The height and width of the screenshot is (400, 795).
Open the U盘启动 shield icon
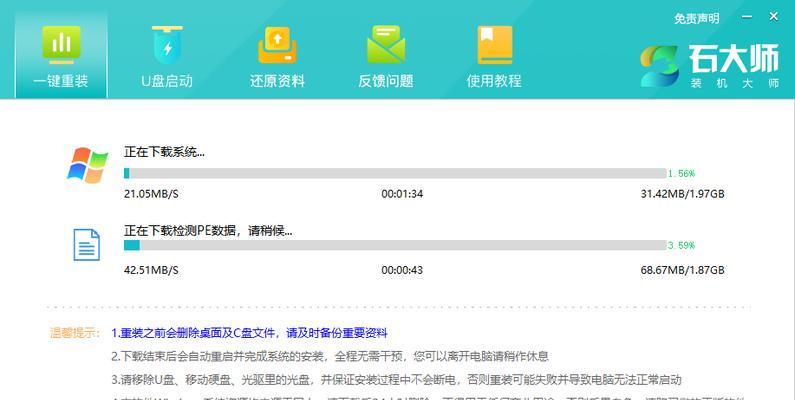point(167,45)
